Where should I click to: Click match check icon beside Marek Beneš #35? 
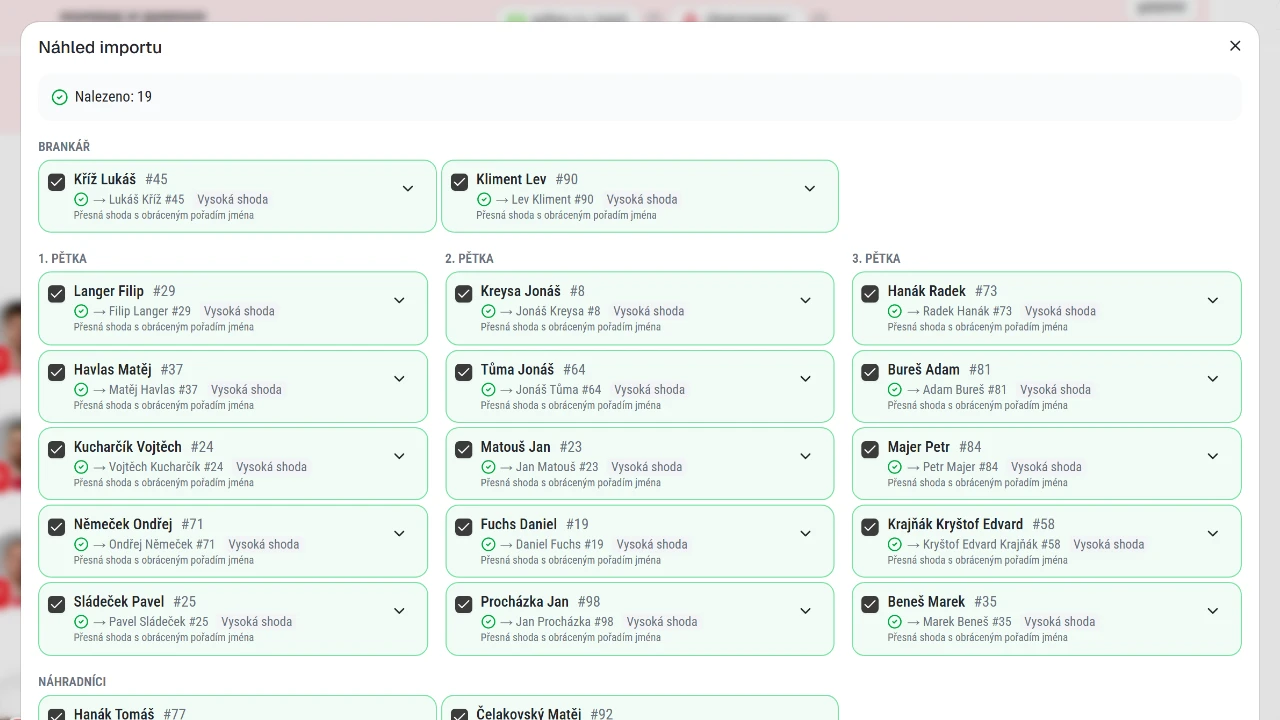pos(895,621)
